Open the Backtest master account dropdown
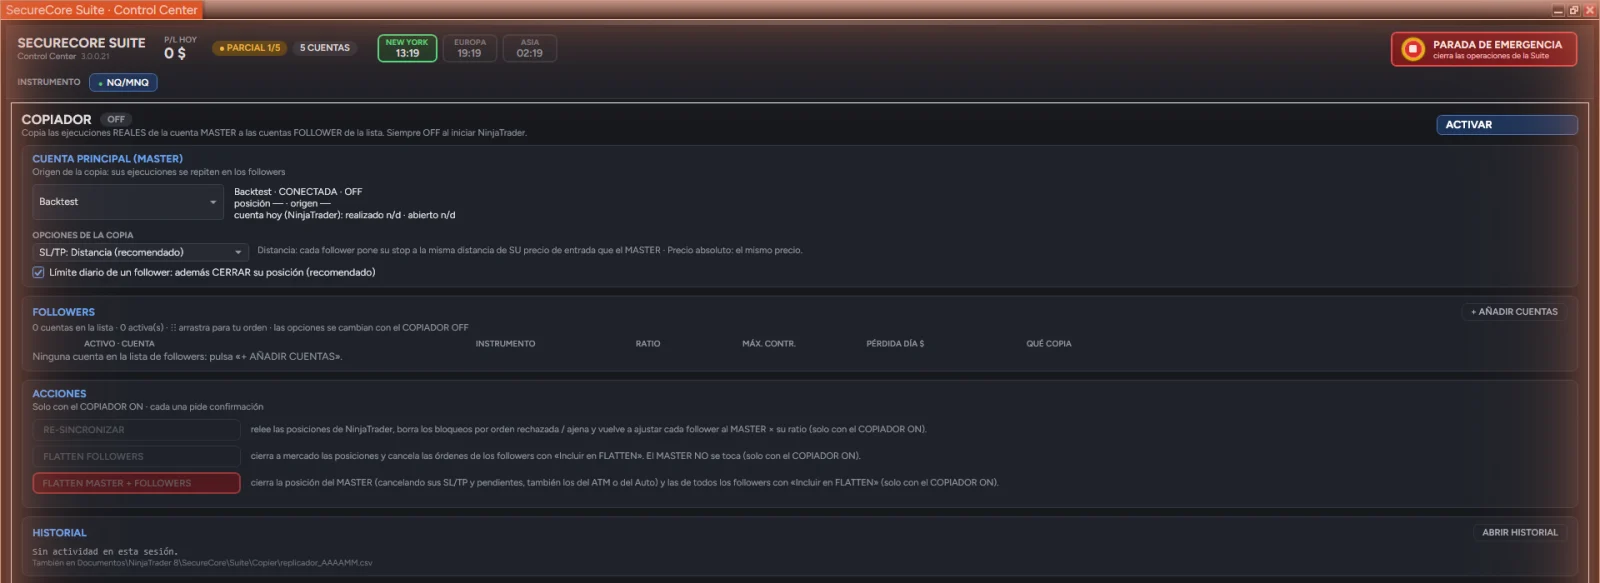The width and height of the screenshot is (1600, 583). (128, 202)
